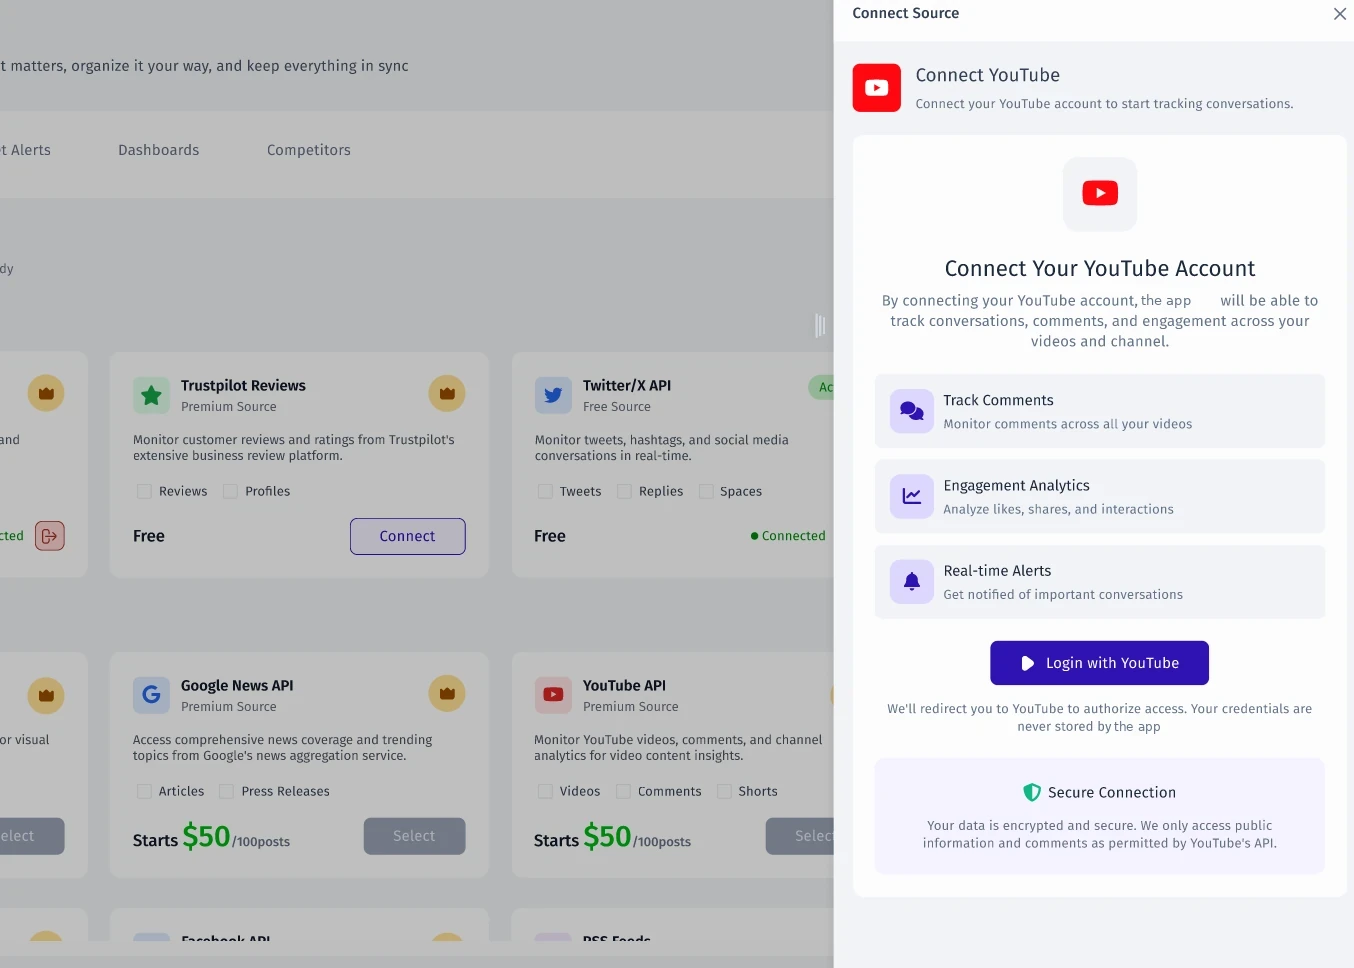The height and width of the screenshot is (968, 1354).
Task: Check the Comments checkbox on YouTube API
Action: pyautogui.click(x=623, y=791)
